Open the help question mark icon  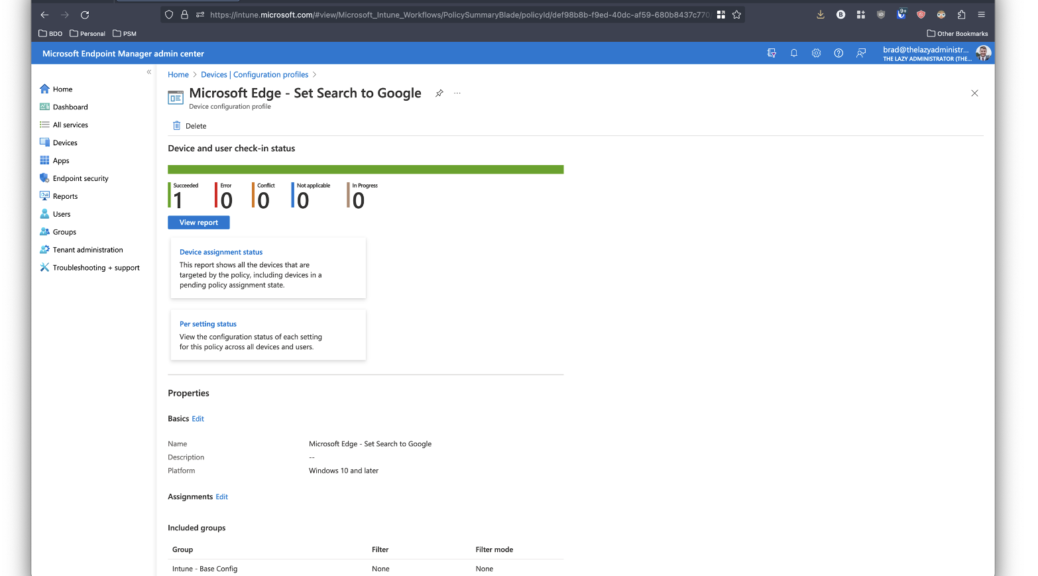pyautogui.click(x=838, y=53)
